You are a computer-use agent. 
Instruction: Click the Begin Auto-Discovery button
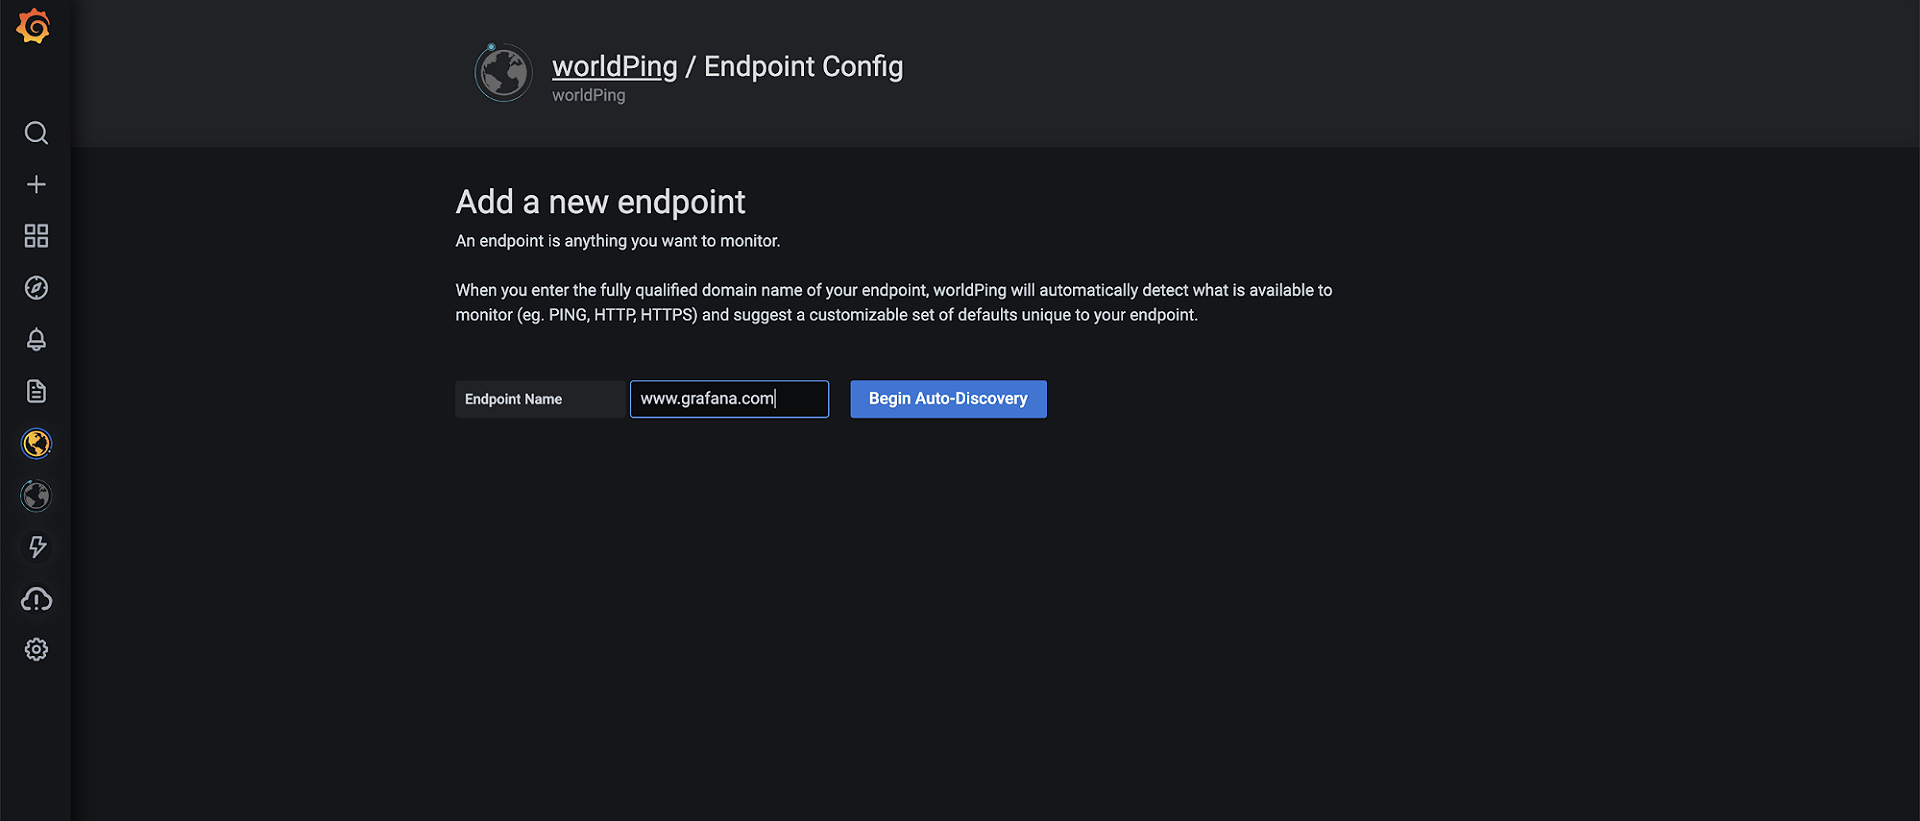(x=947, y=398)
